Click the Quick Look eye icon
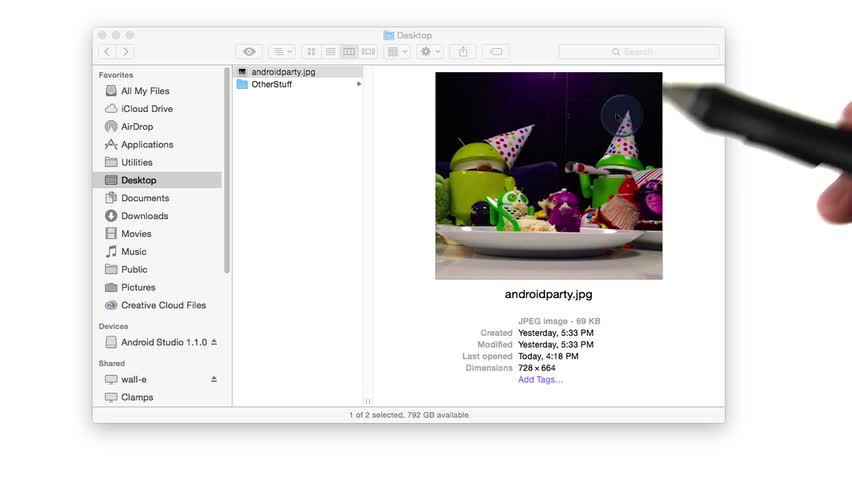This screenshot has height=480, width=852. 249,52
